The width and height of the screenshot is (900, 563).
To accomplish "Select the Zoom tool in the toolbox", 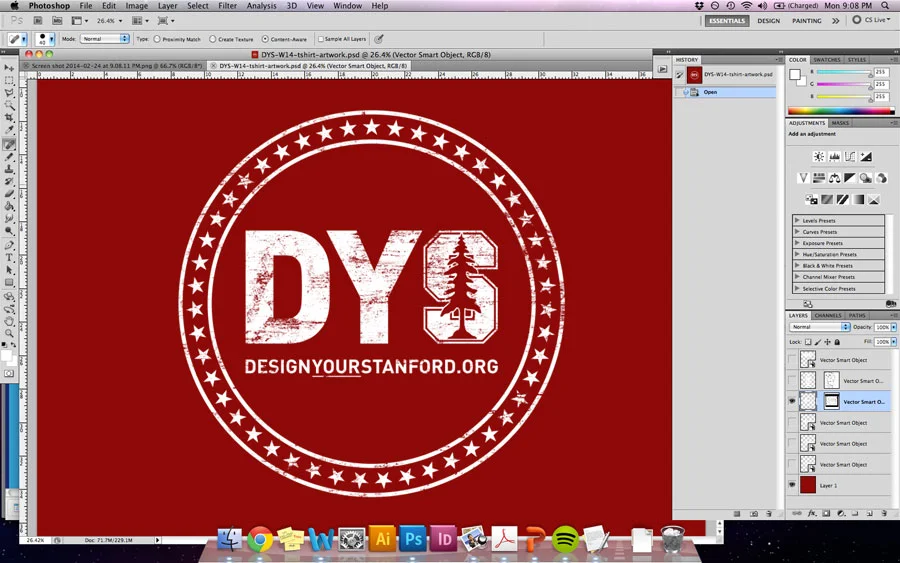I will click(9, 333).
